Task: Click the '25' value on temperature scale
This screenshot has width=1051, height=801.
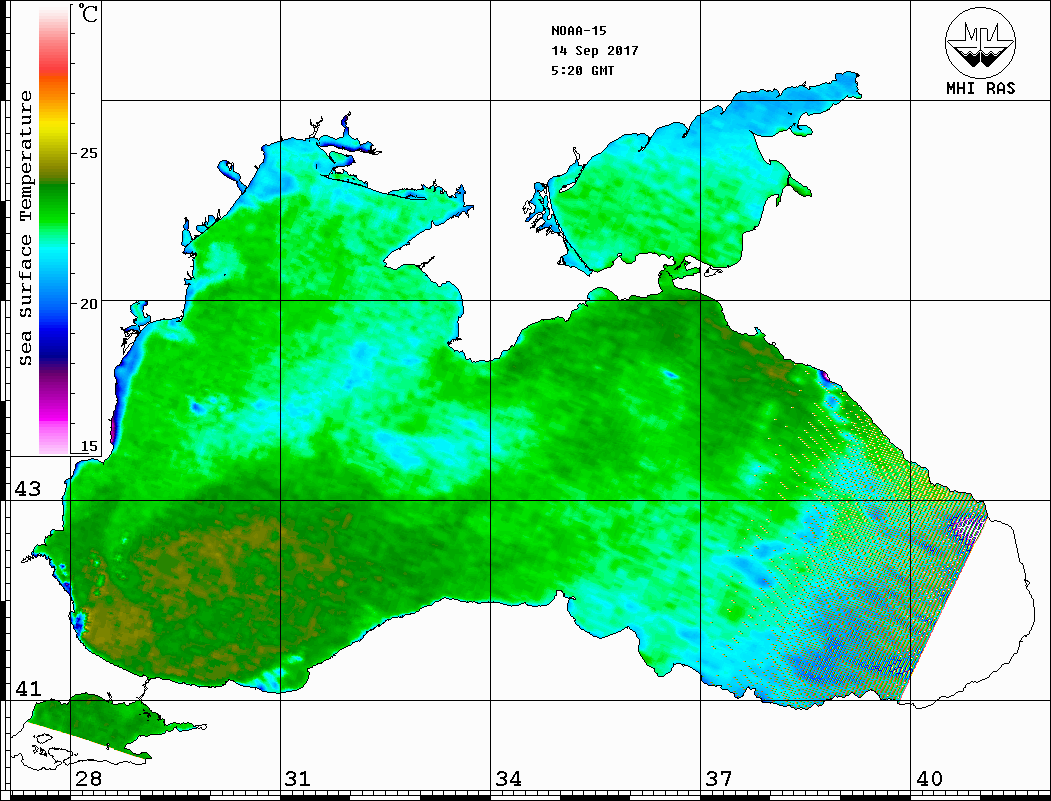Action: (88, 153)
